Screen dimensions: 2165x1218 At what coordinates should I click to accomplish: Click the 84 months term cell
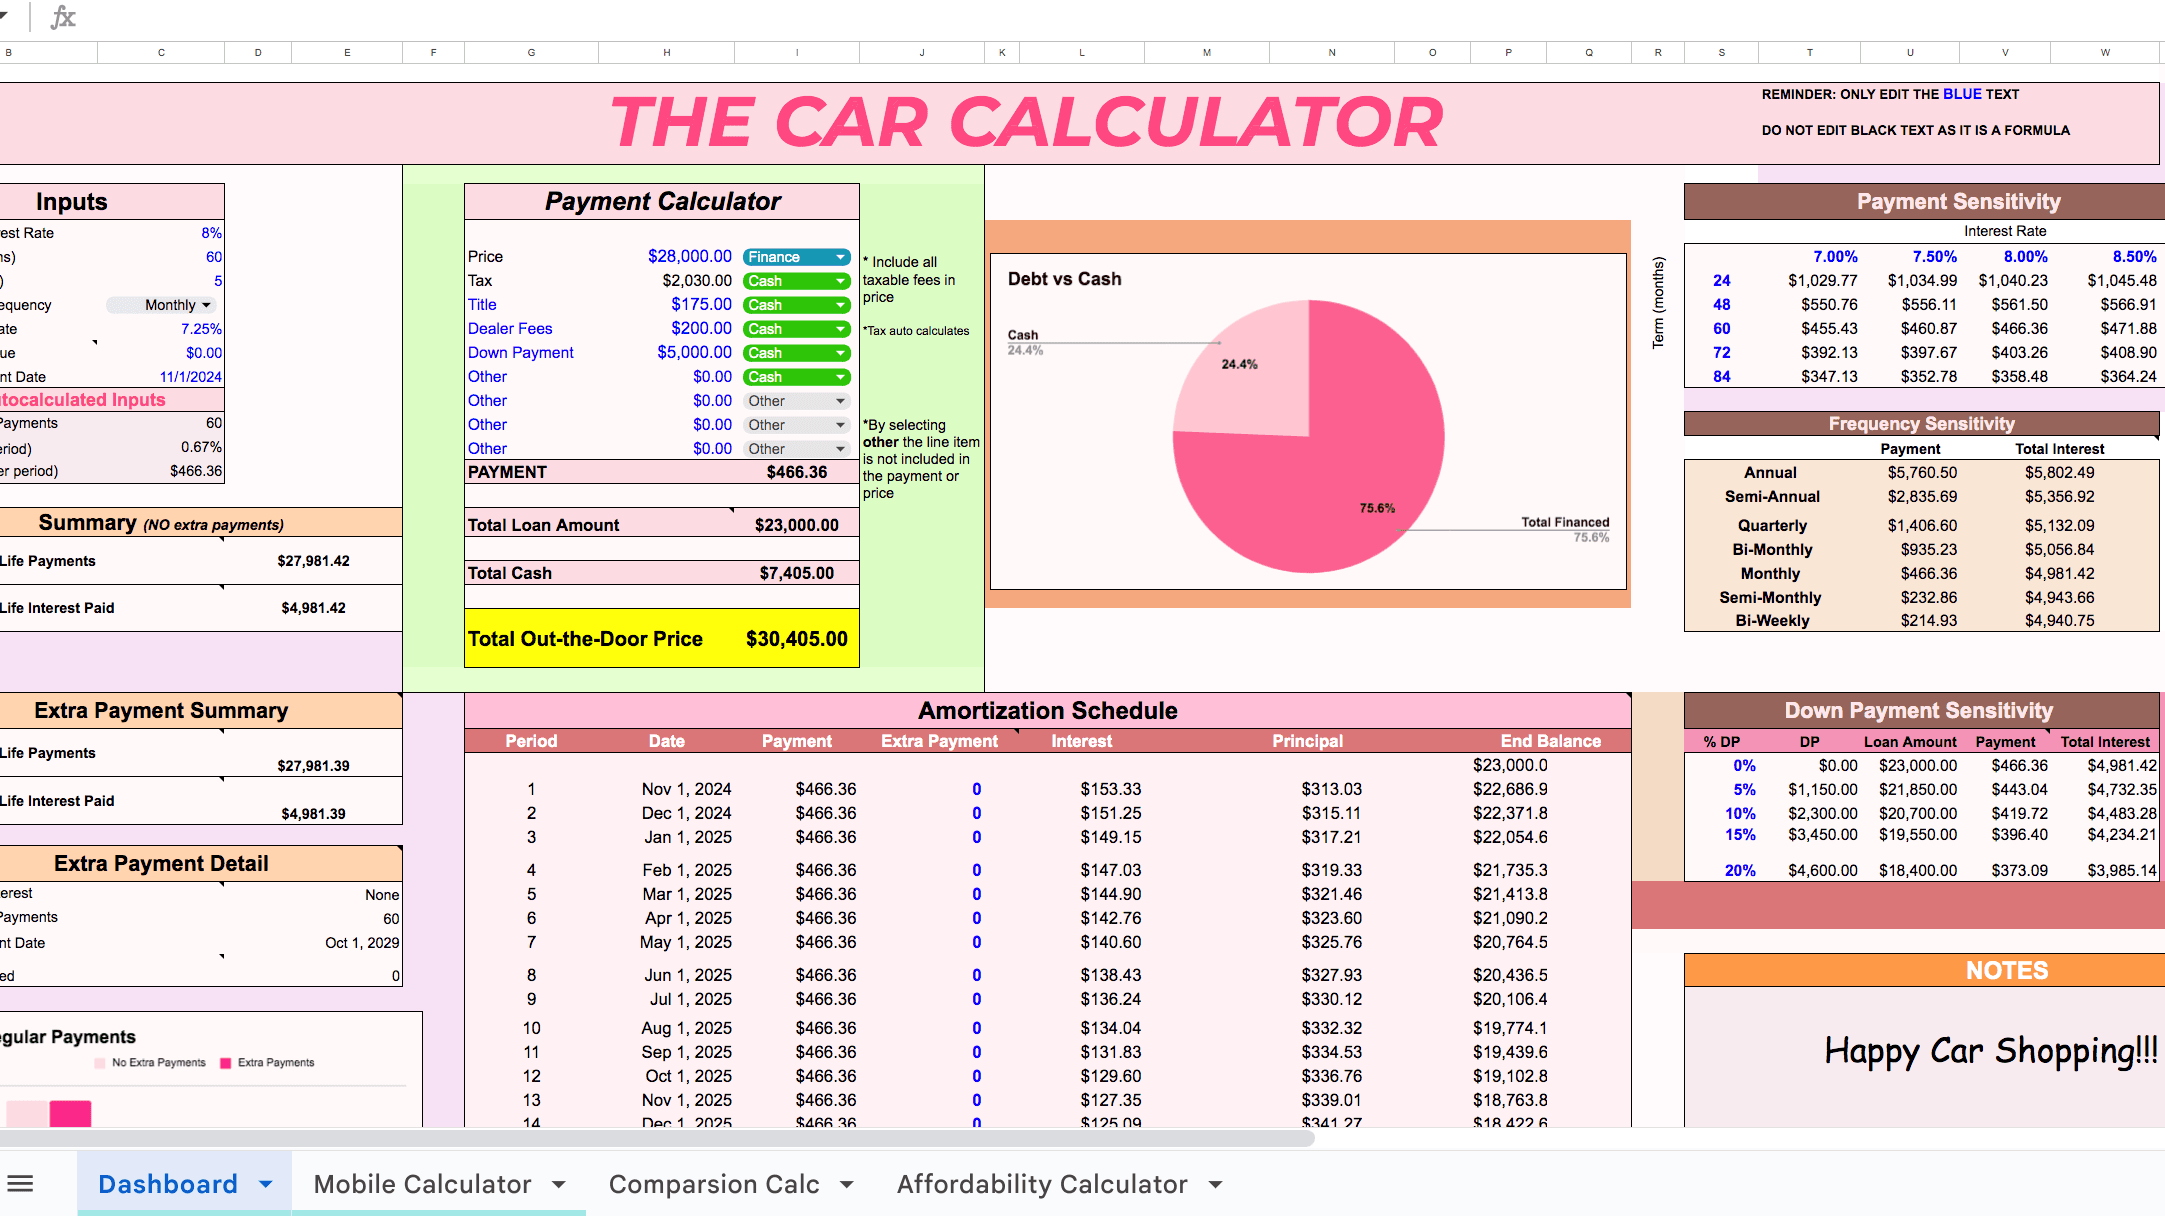[1721, 377]
